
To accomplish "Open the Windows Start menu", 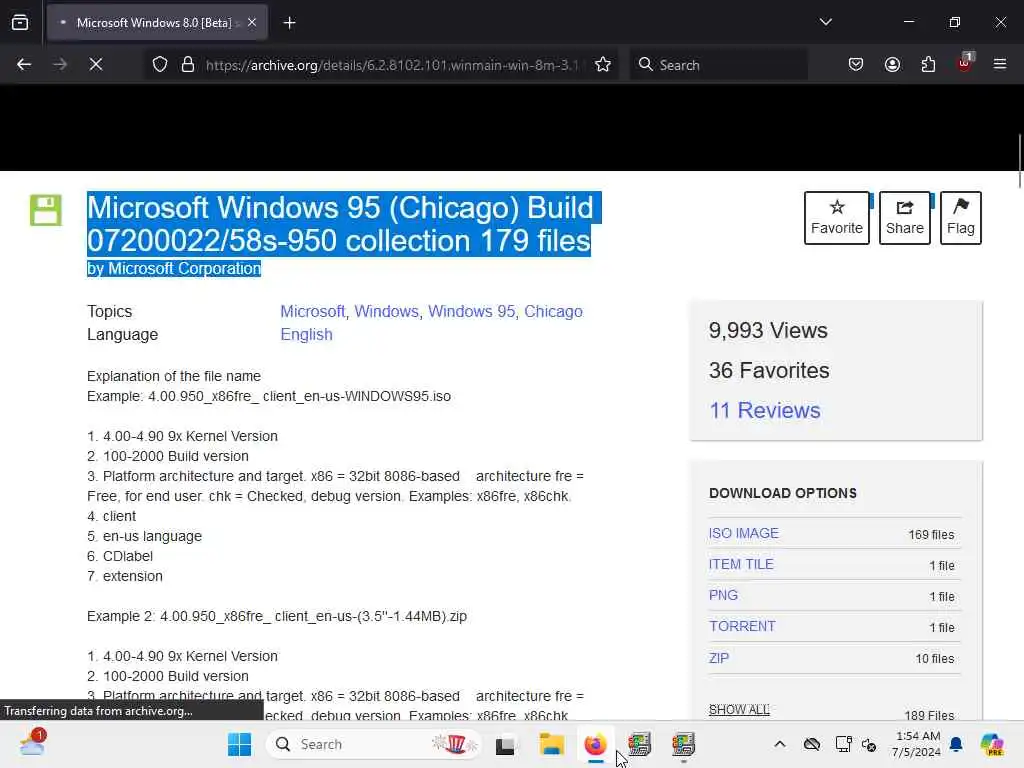I will click(x=239, y=744).
